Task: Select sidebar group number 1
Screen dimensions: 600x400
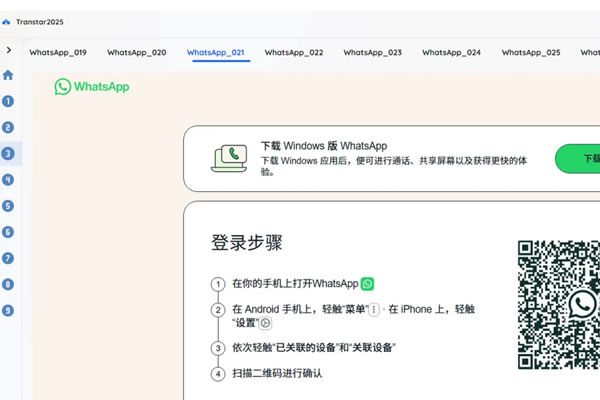Action: pyautogui.click(x=8, y=101)
